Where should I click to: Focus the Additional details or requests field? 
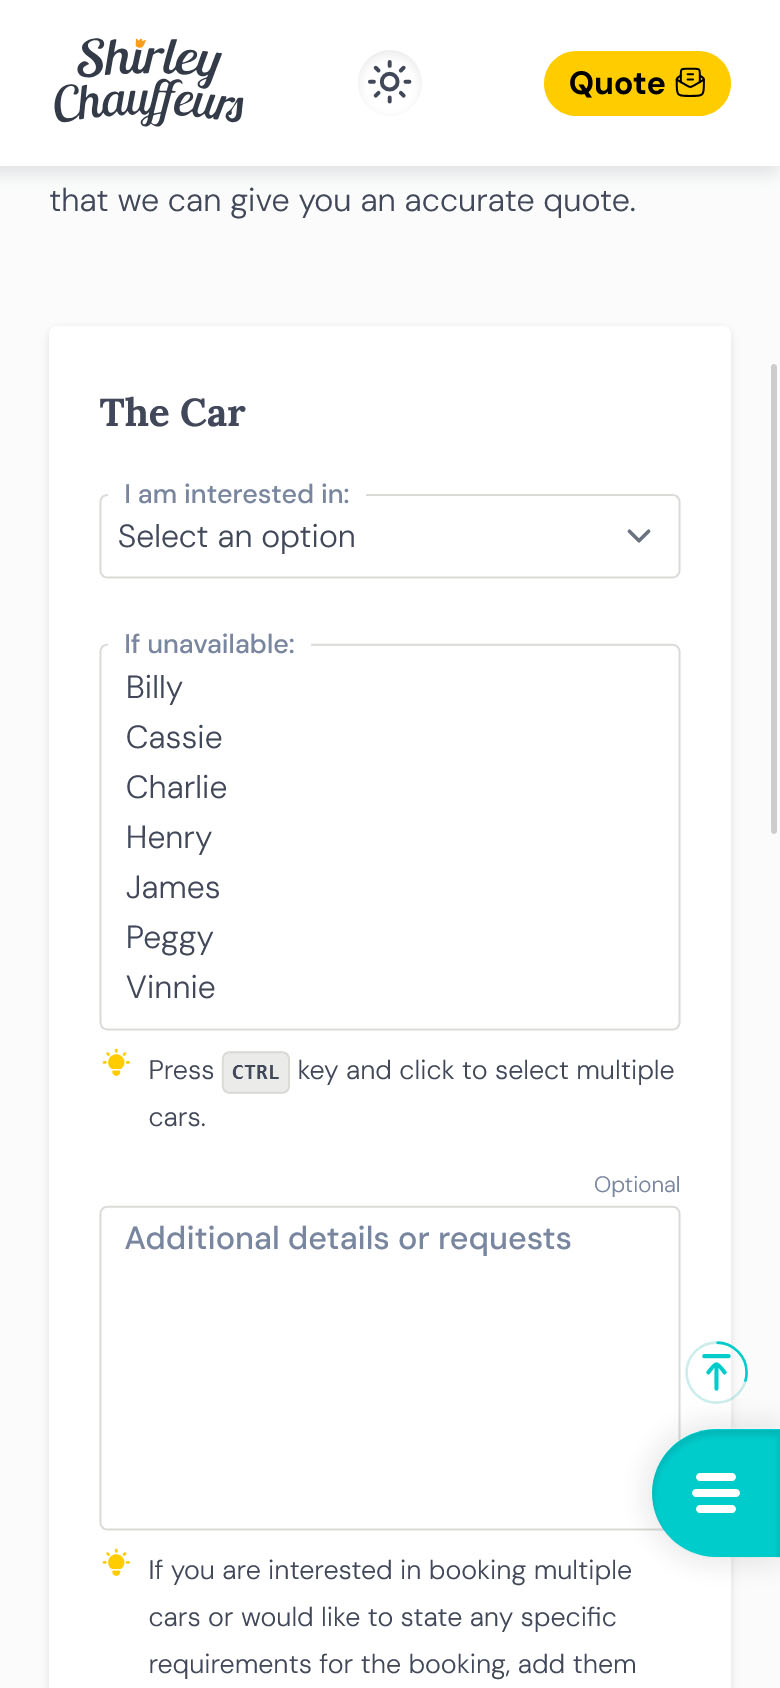[389, 1367]
